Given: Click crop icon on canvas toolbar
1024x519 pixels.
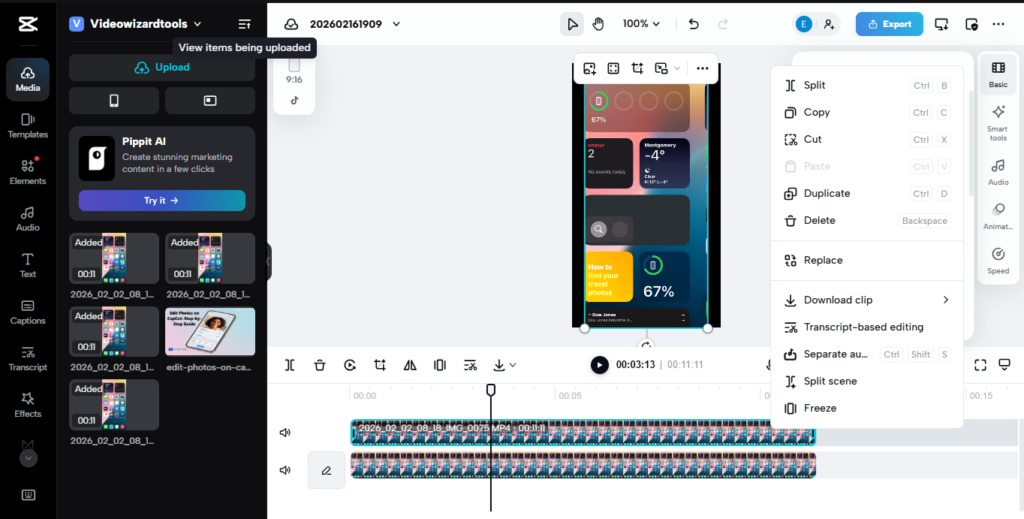Looking at the screenshot, I should point(637,68).
